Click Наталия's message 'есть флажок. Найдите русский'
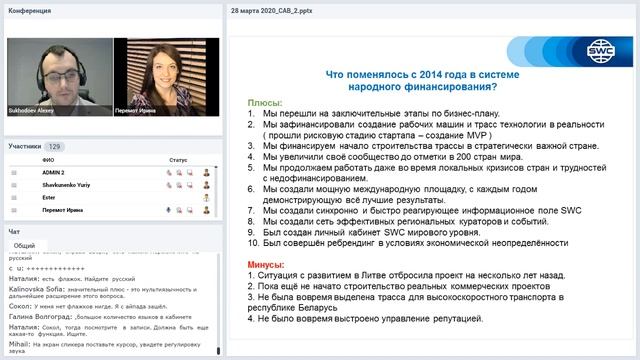 (x=72, y=279)
